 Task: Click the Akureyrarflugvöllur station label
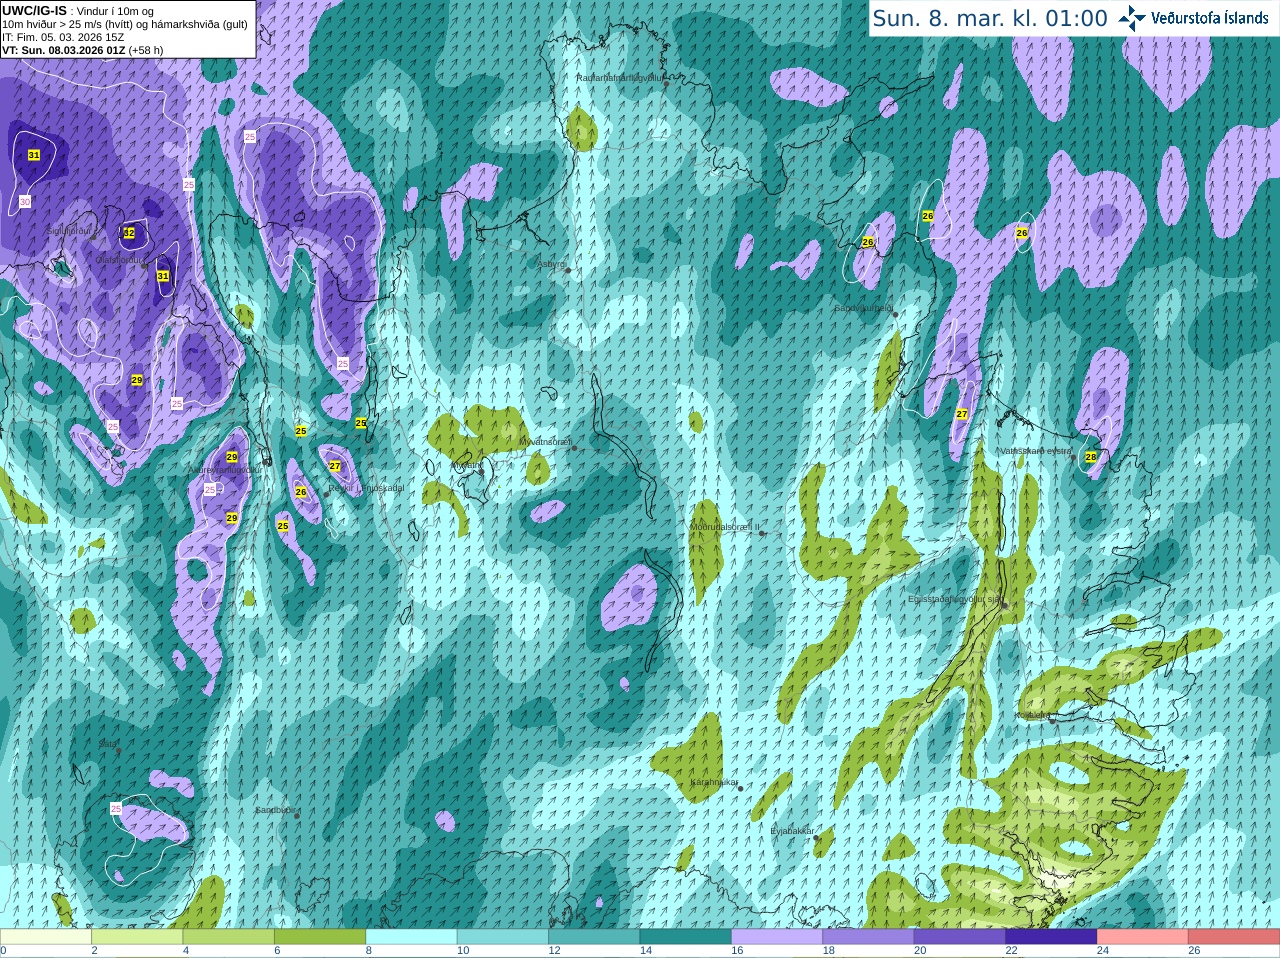[224, 469]
